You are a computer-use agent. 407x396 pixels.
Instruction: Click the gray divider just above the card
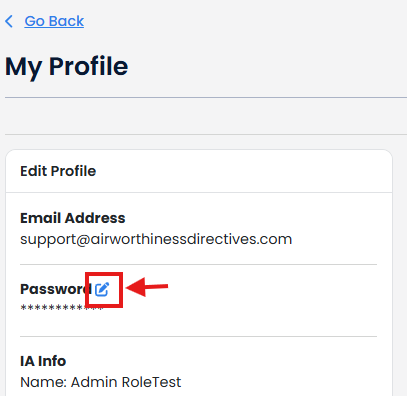[x=206, y=134]
